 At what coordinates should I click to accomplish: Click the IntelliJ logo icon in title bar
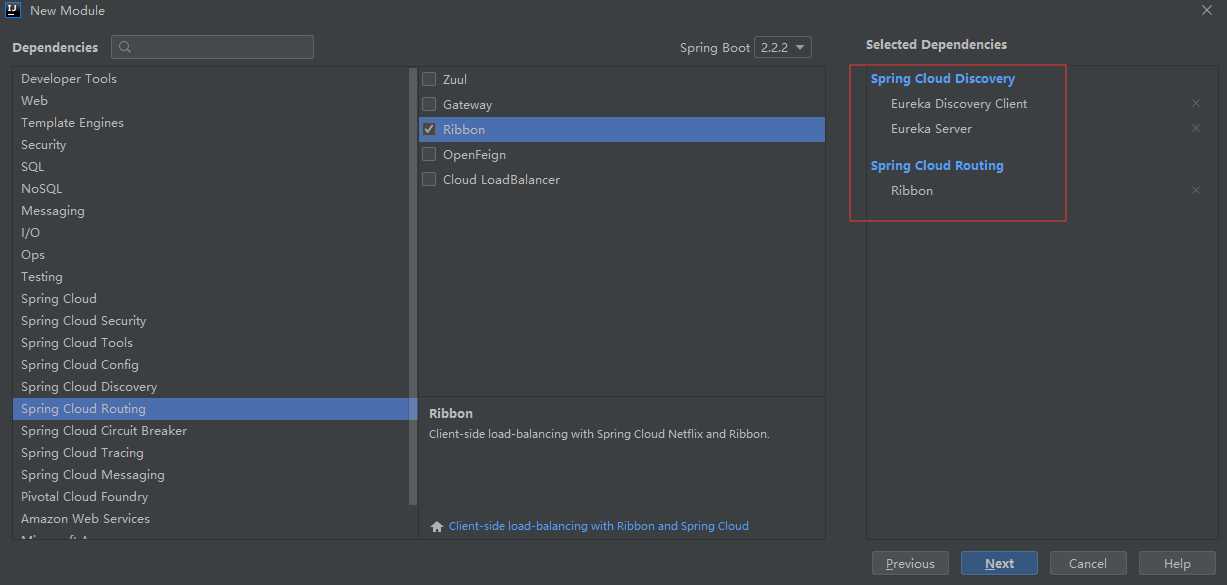coord(14,11)
